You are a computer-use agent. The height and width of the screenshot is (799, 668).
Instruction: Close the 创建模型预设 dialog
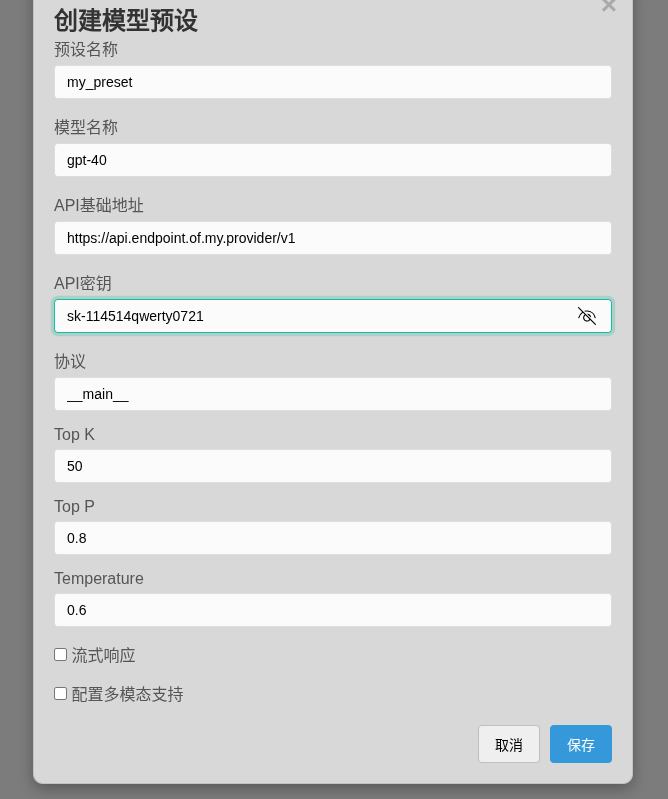608,6
